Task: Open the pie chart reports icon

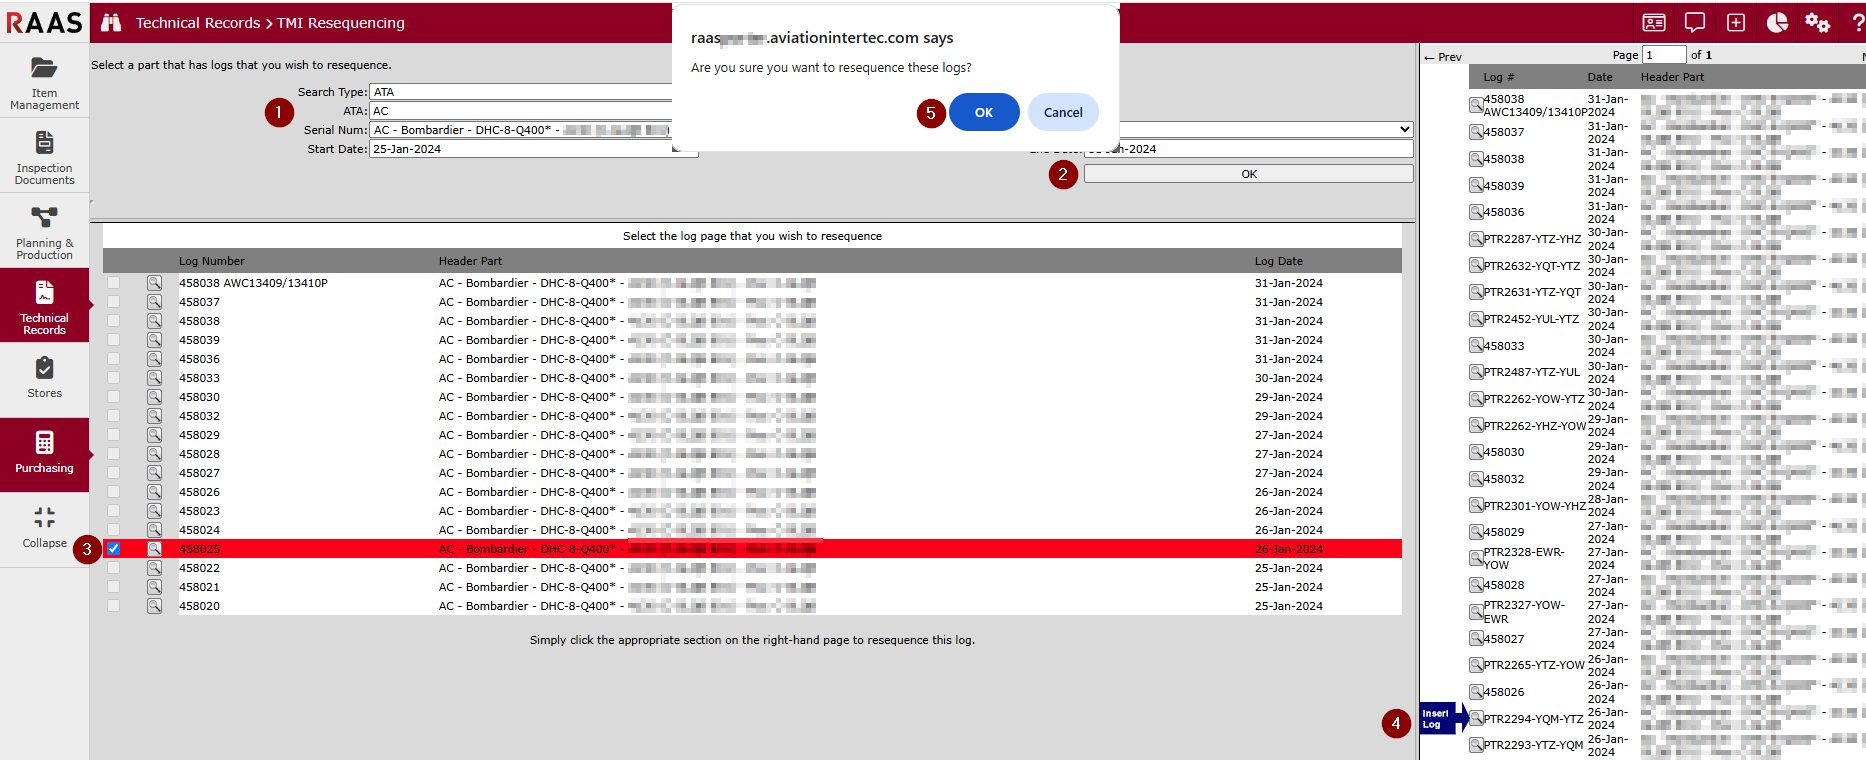Action: 1777,22
